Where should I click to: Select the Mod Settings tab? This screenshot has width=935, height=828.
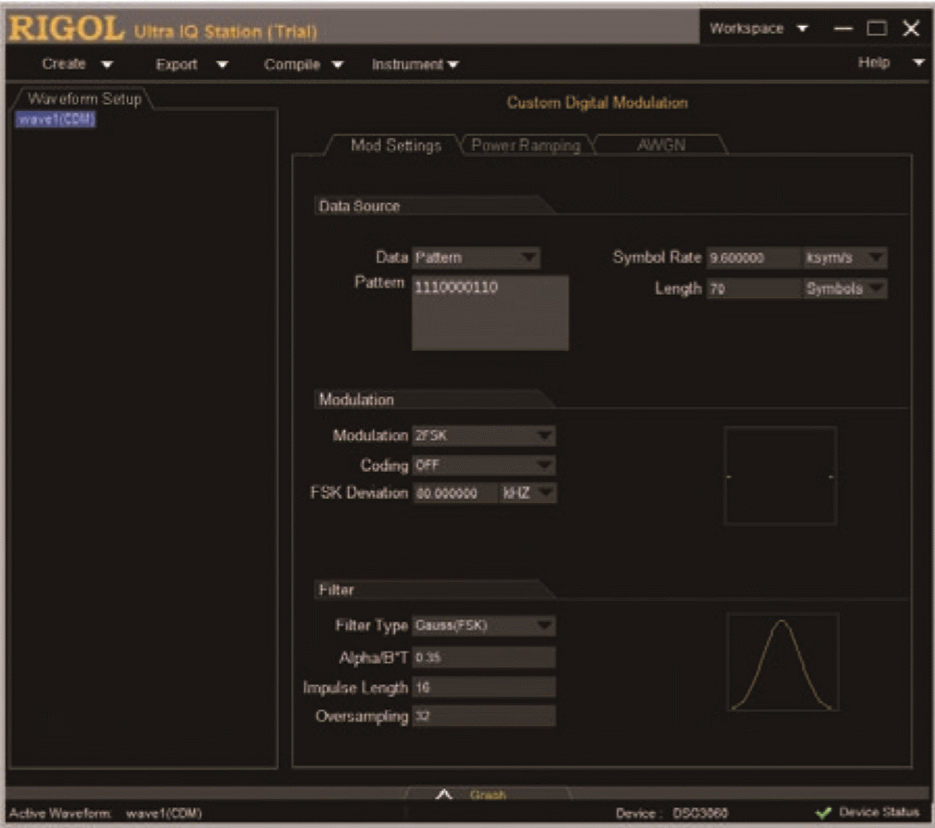(395, 145)
